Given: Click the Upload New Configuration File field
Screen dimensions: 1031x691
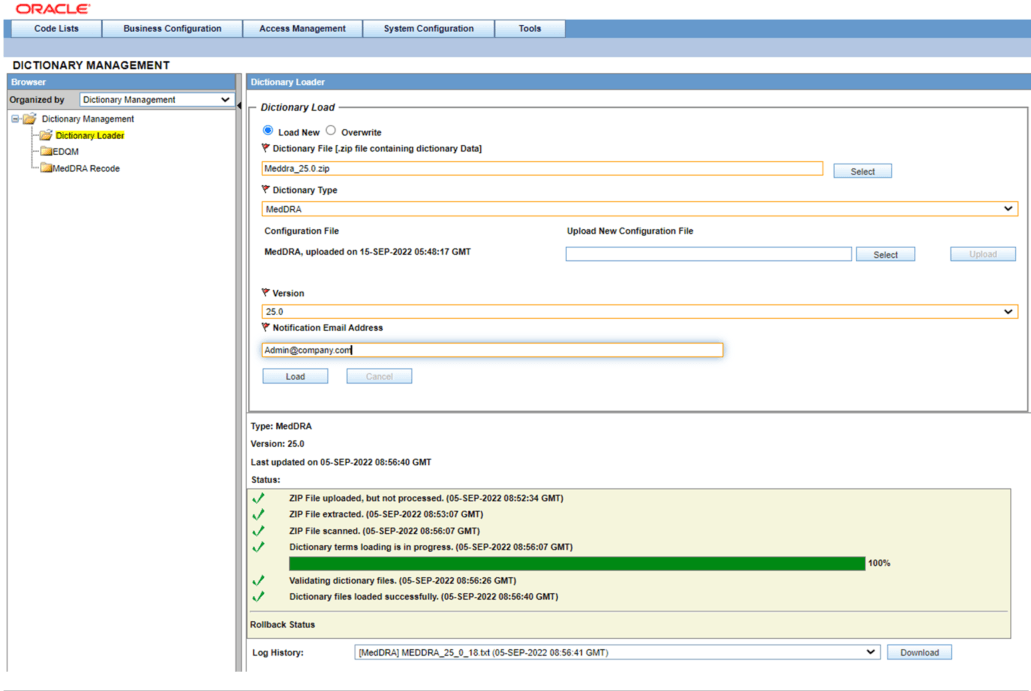Looking at the screenshot, I should (709, 254).
